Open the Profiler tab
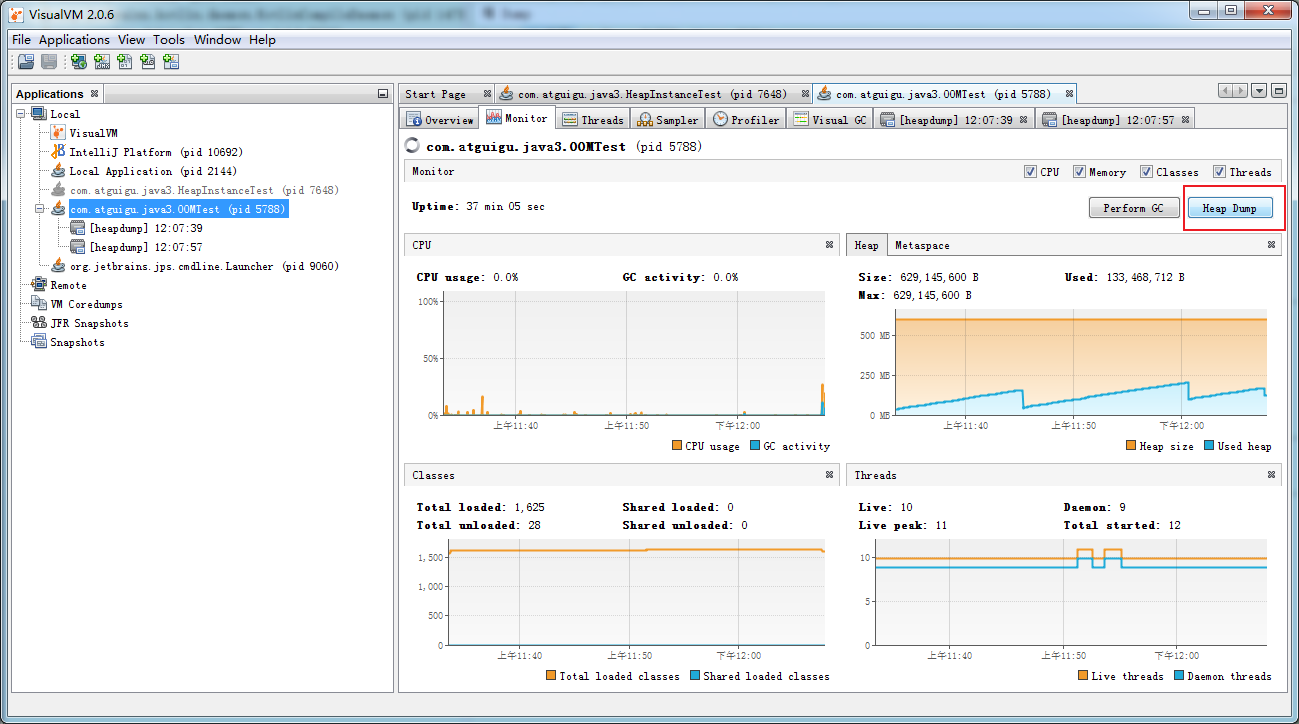Viewport: 1299px width, 724px height. [x=746, y=120]
